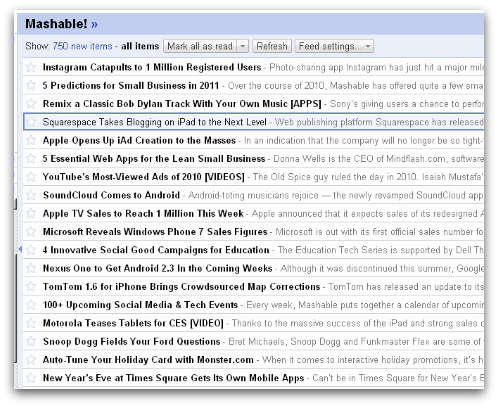
Task: Open 'Microsoft Reveals Windows Phone 7 Sales Figures'
Action: (155, 232)
